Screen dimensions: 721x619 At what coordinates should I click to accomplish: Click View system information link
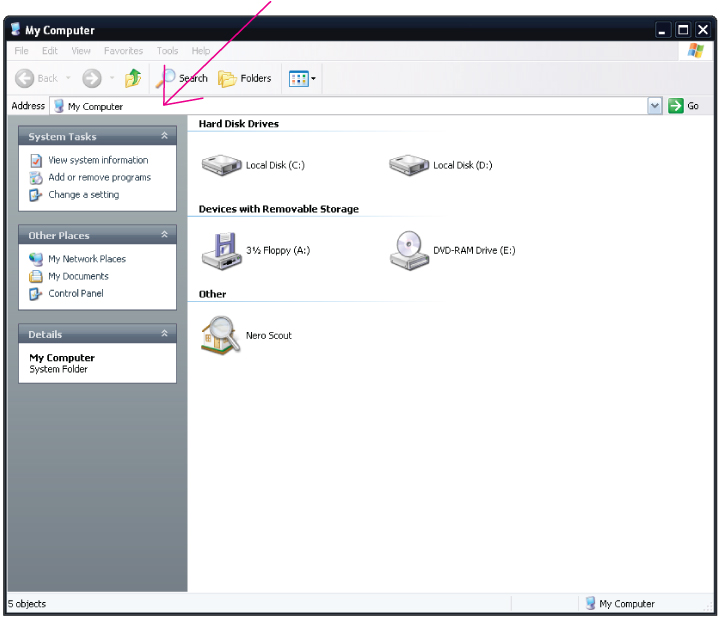coord(98,160)
